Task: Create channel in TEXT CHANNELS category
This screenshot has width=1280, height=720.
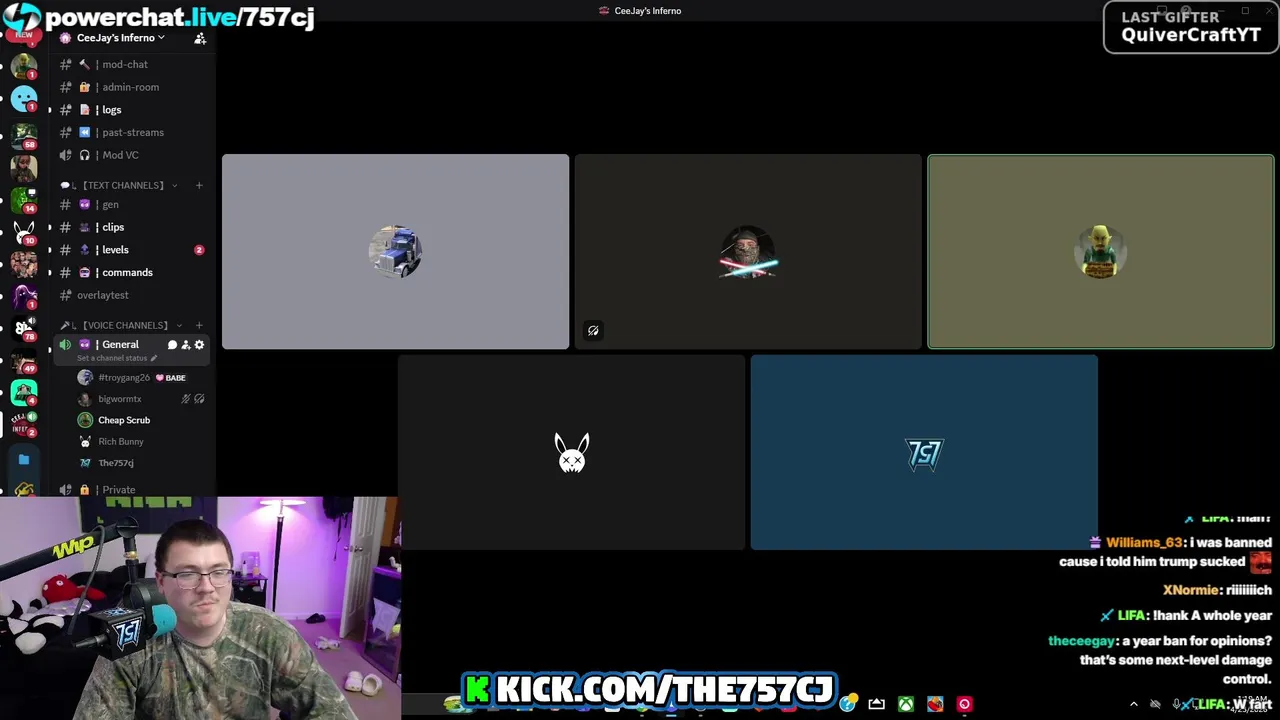Action: click(199, 185)
